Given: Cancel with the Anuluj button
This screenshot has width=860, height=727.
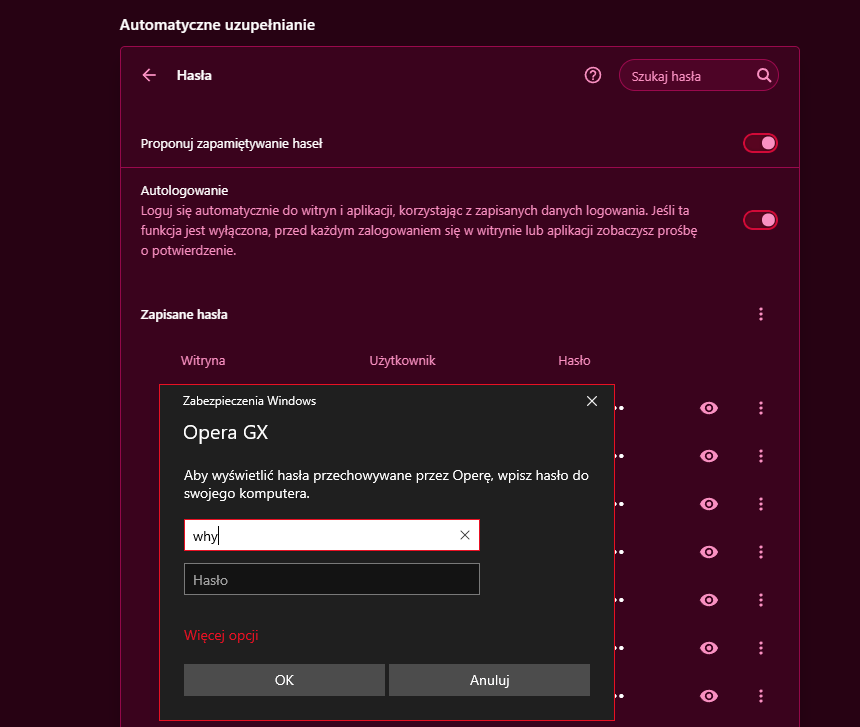Looking at the screenshot, I should [489, 680].
